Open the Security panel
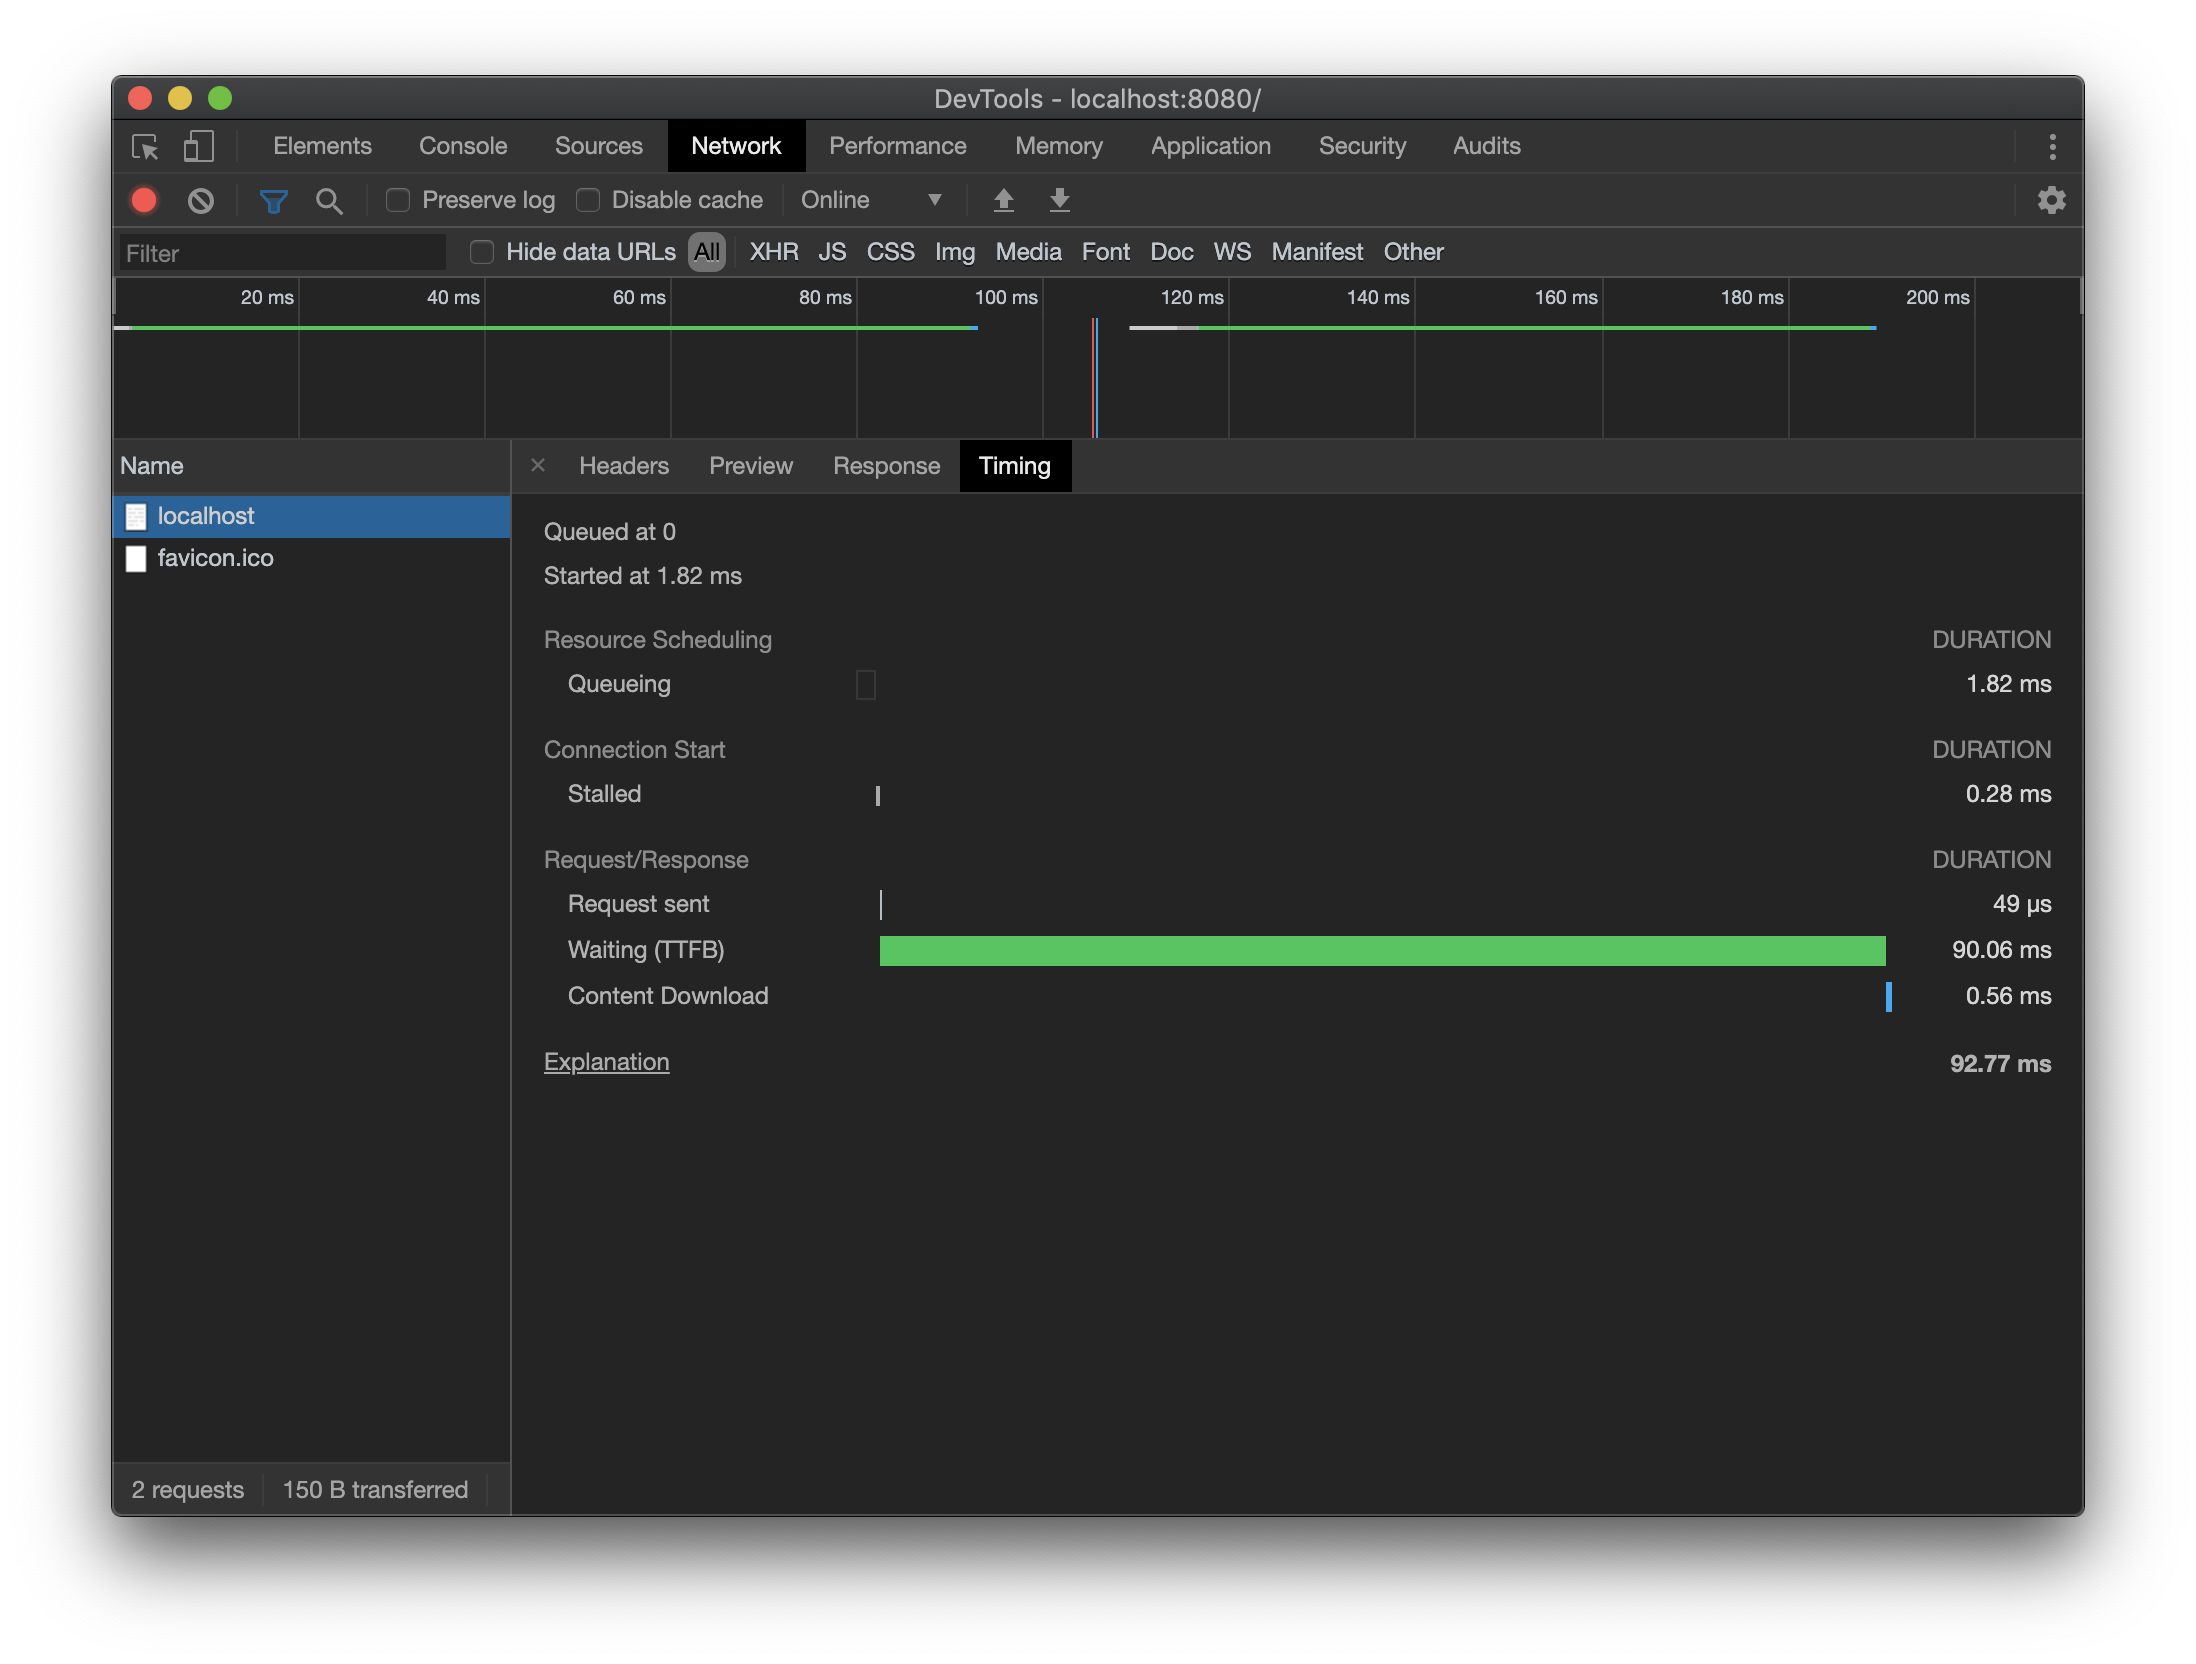 1361,146
